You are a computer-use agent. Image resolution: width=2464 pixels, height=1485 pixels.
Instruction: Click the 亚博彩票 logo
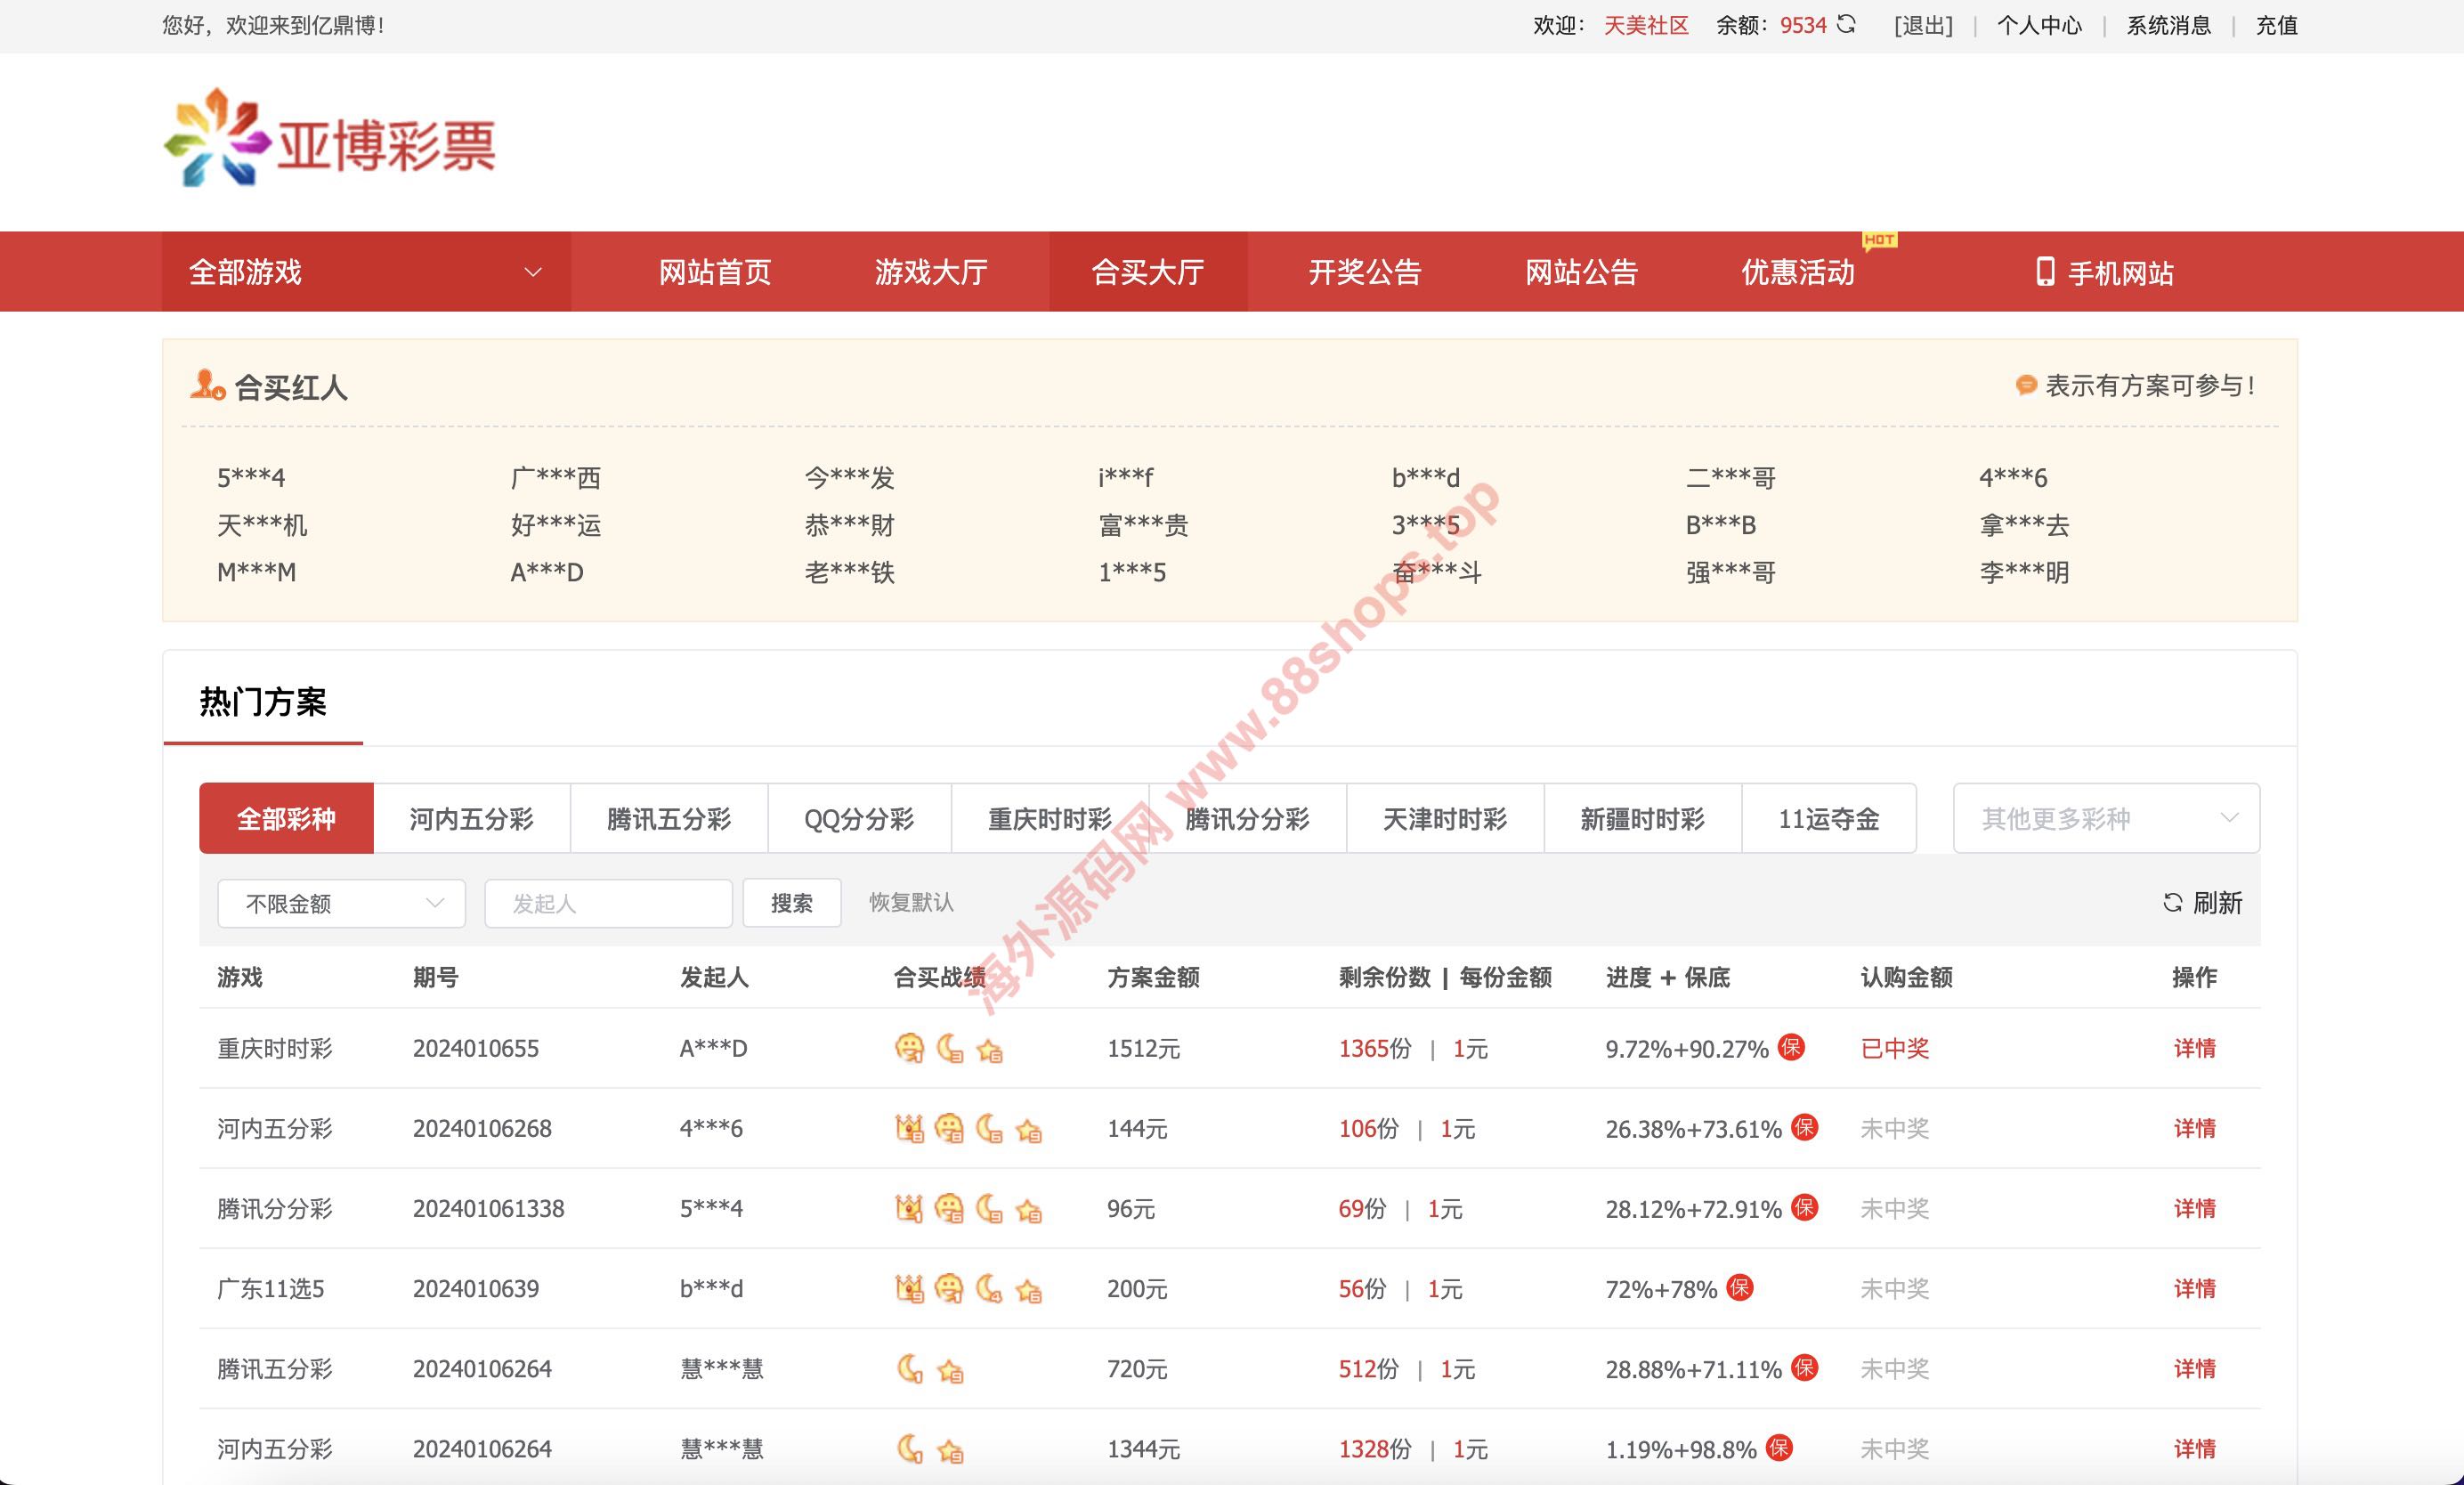(x=329, y=140)
